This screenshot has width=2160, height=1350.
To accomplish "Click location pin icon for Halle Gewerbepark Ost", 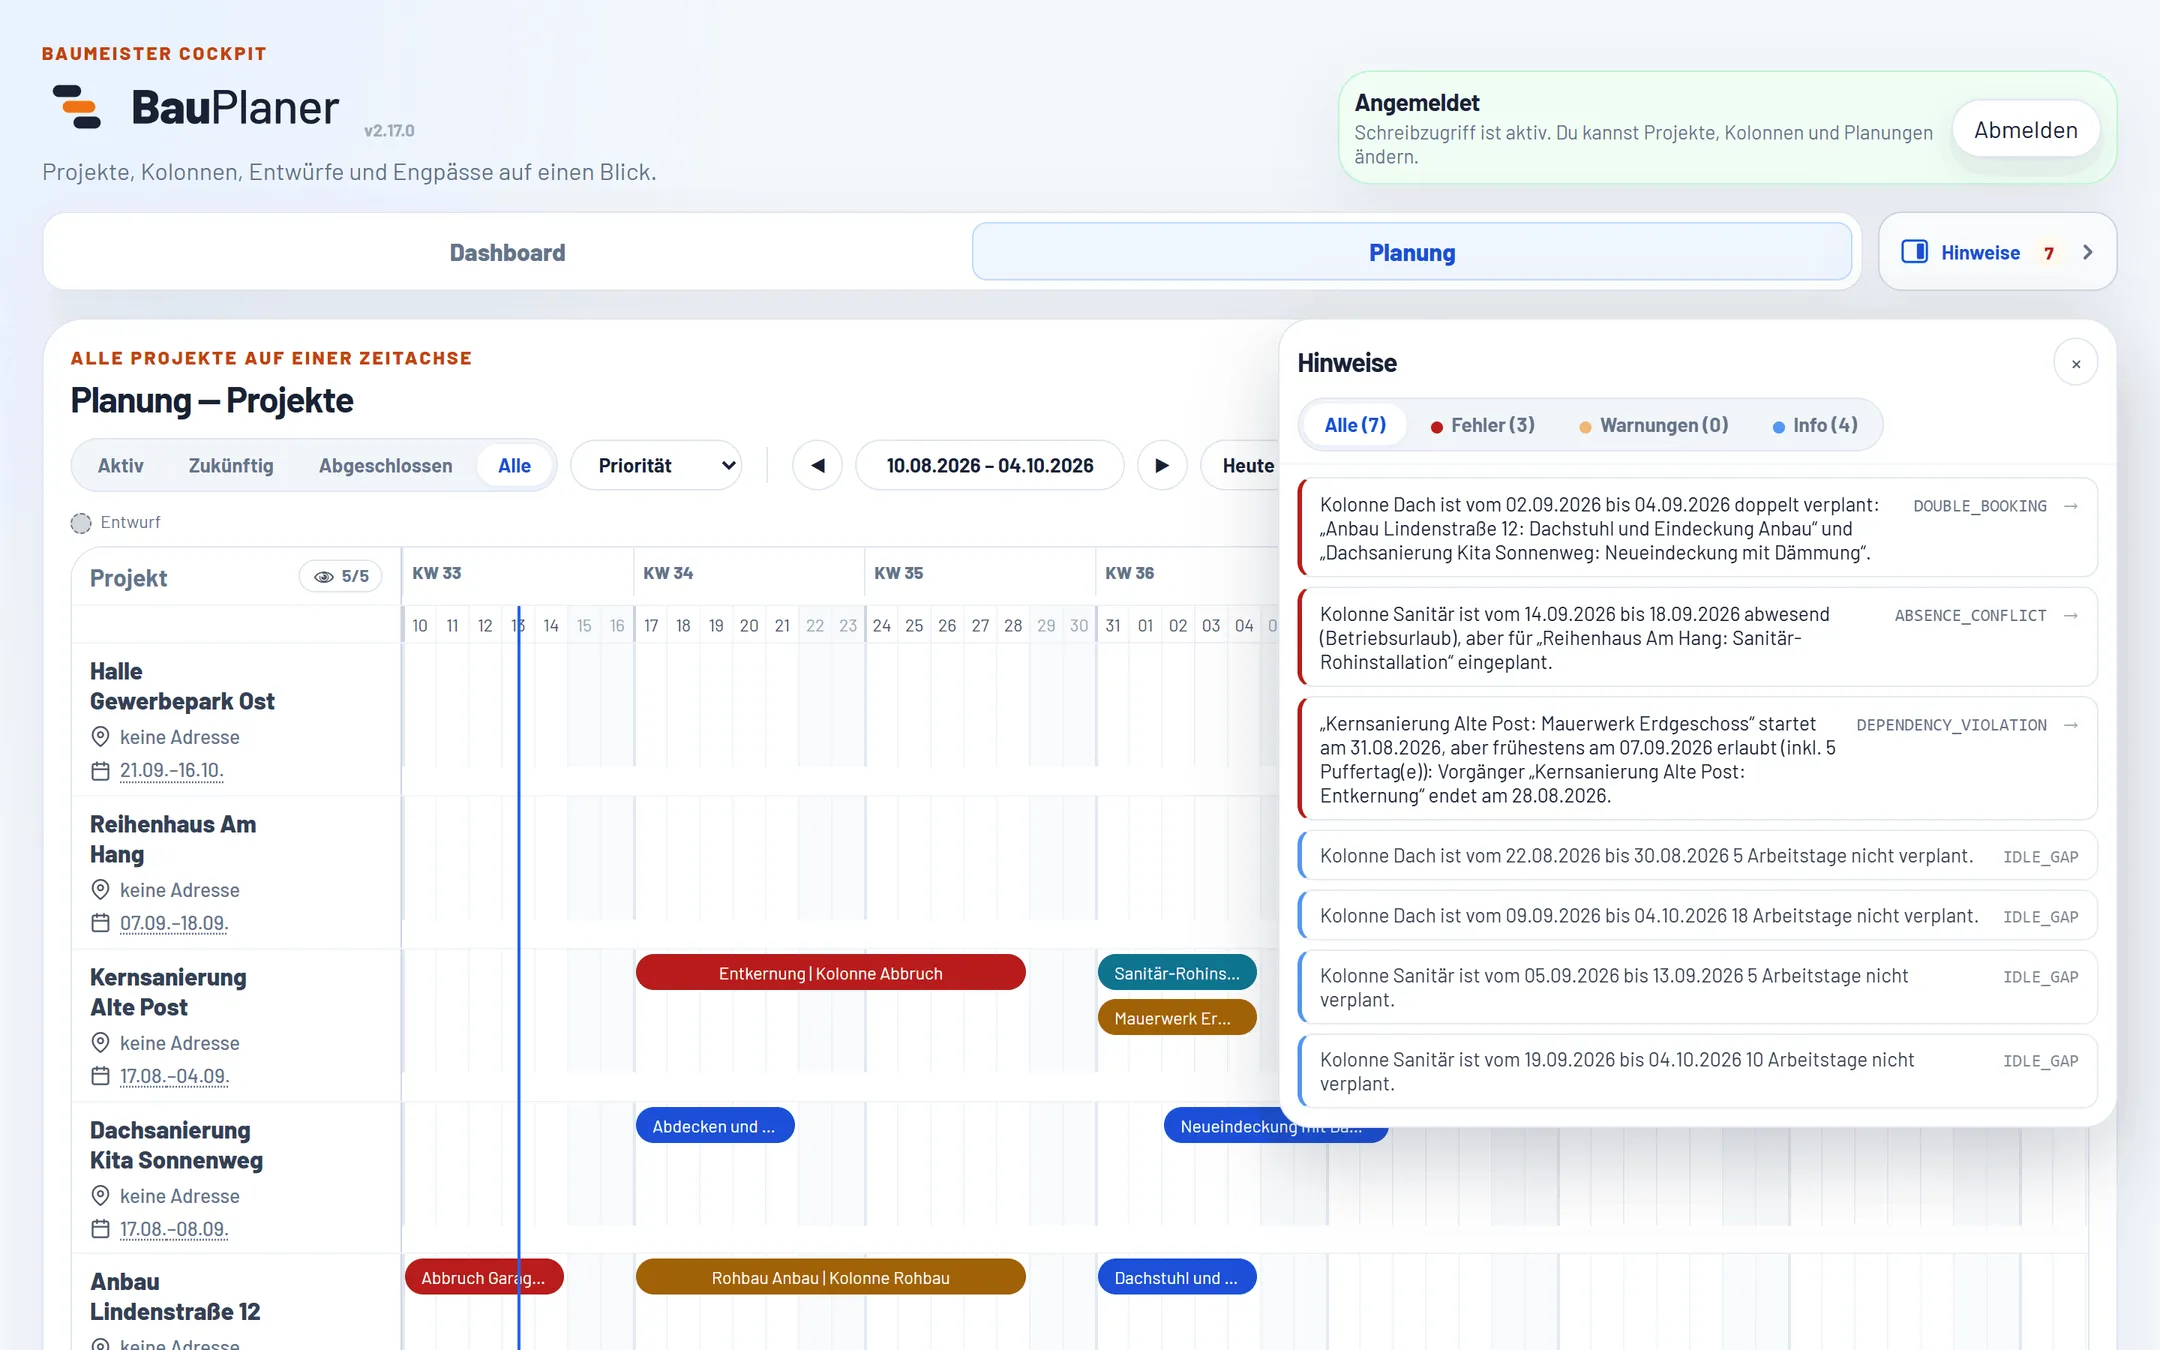I will point(100,737).
